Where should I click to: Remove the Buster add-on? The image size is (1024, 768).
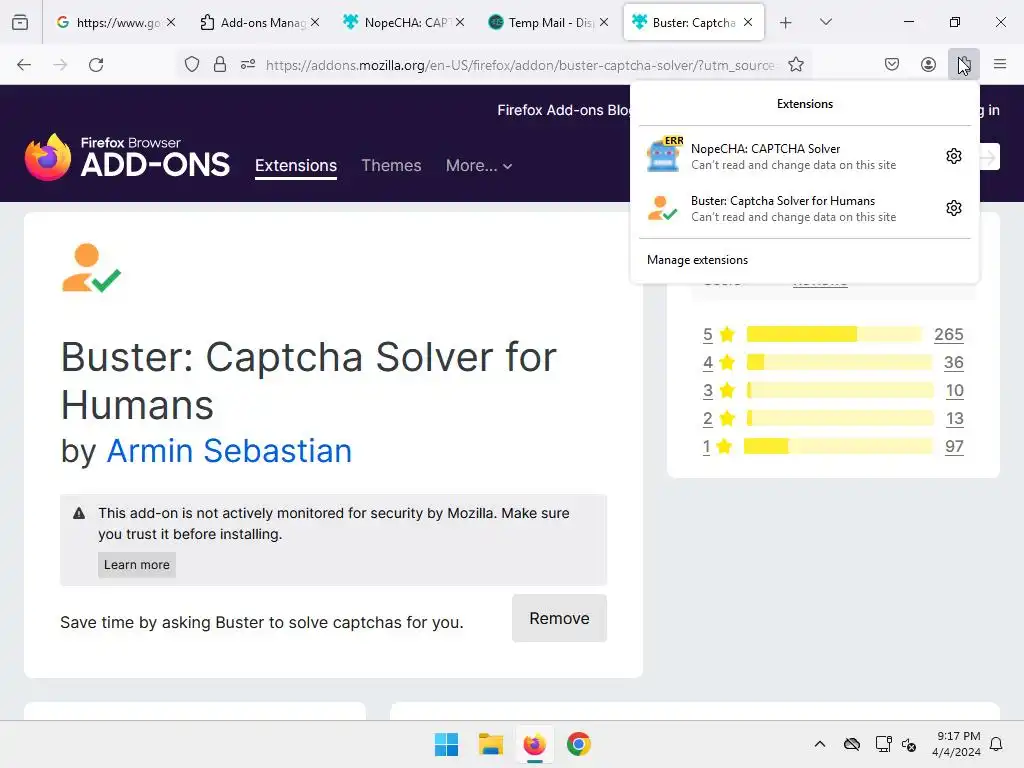point(559,618)
